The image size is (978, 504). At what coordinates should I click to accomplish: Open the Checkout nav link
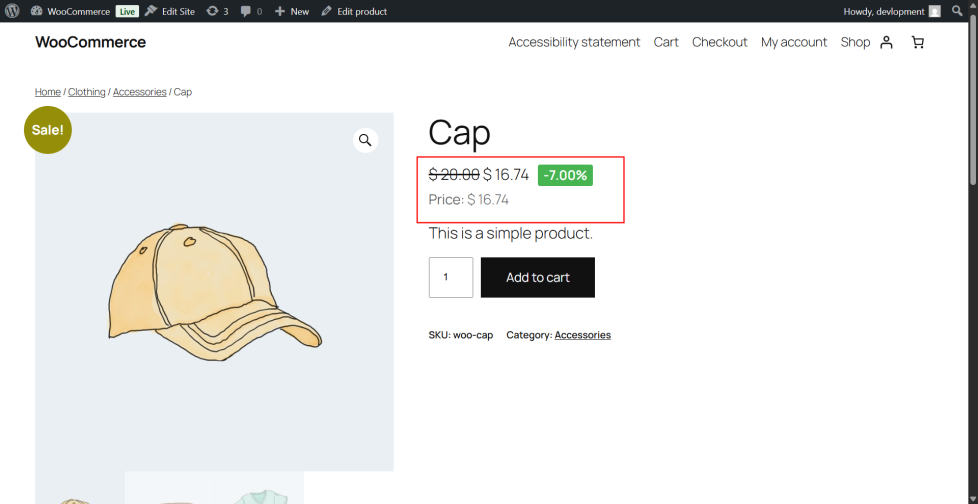pyautogui.click(x=719, y=42)
